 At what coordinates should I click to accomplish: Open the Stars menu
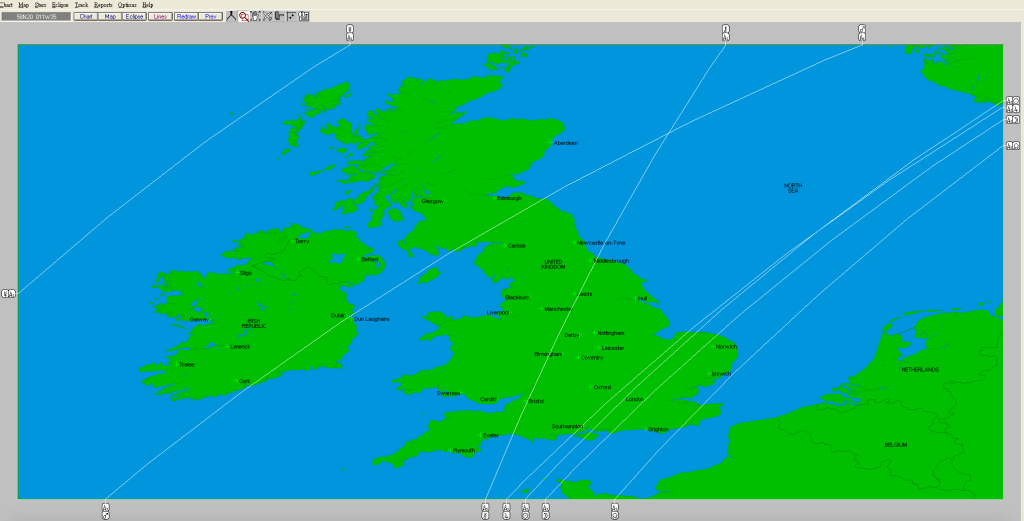point(40,5)
